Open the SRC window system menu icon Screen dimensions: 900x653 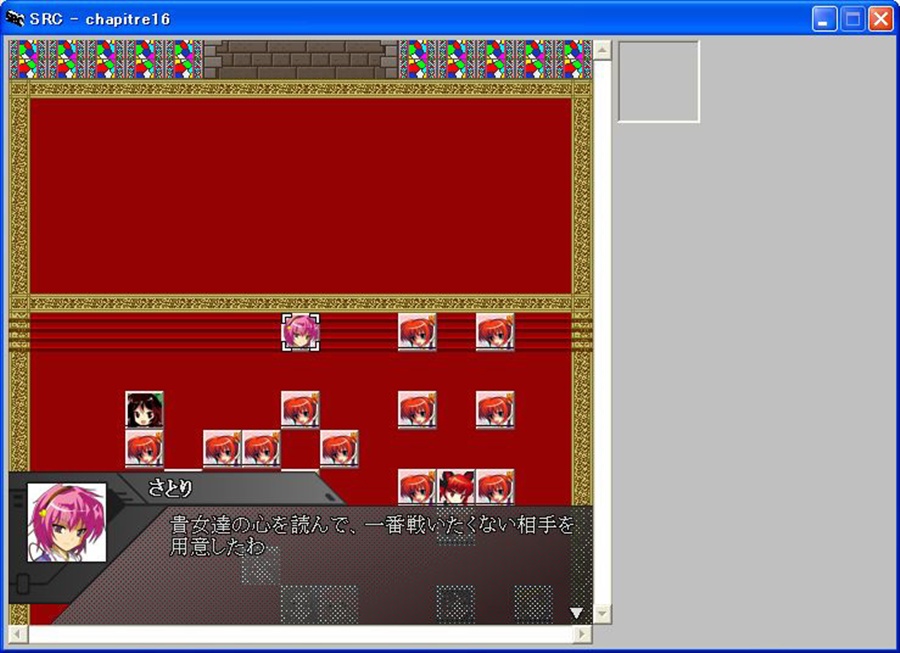coord(15,18)
